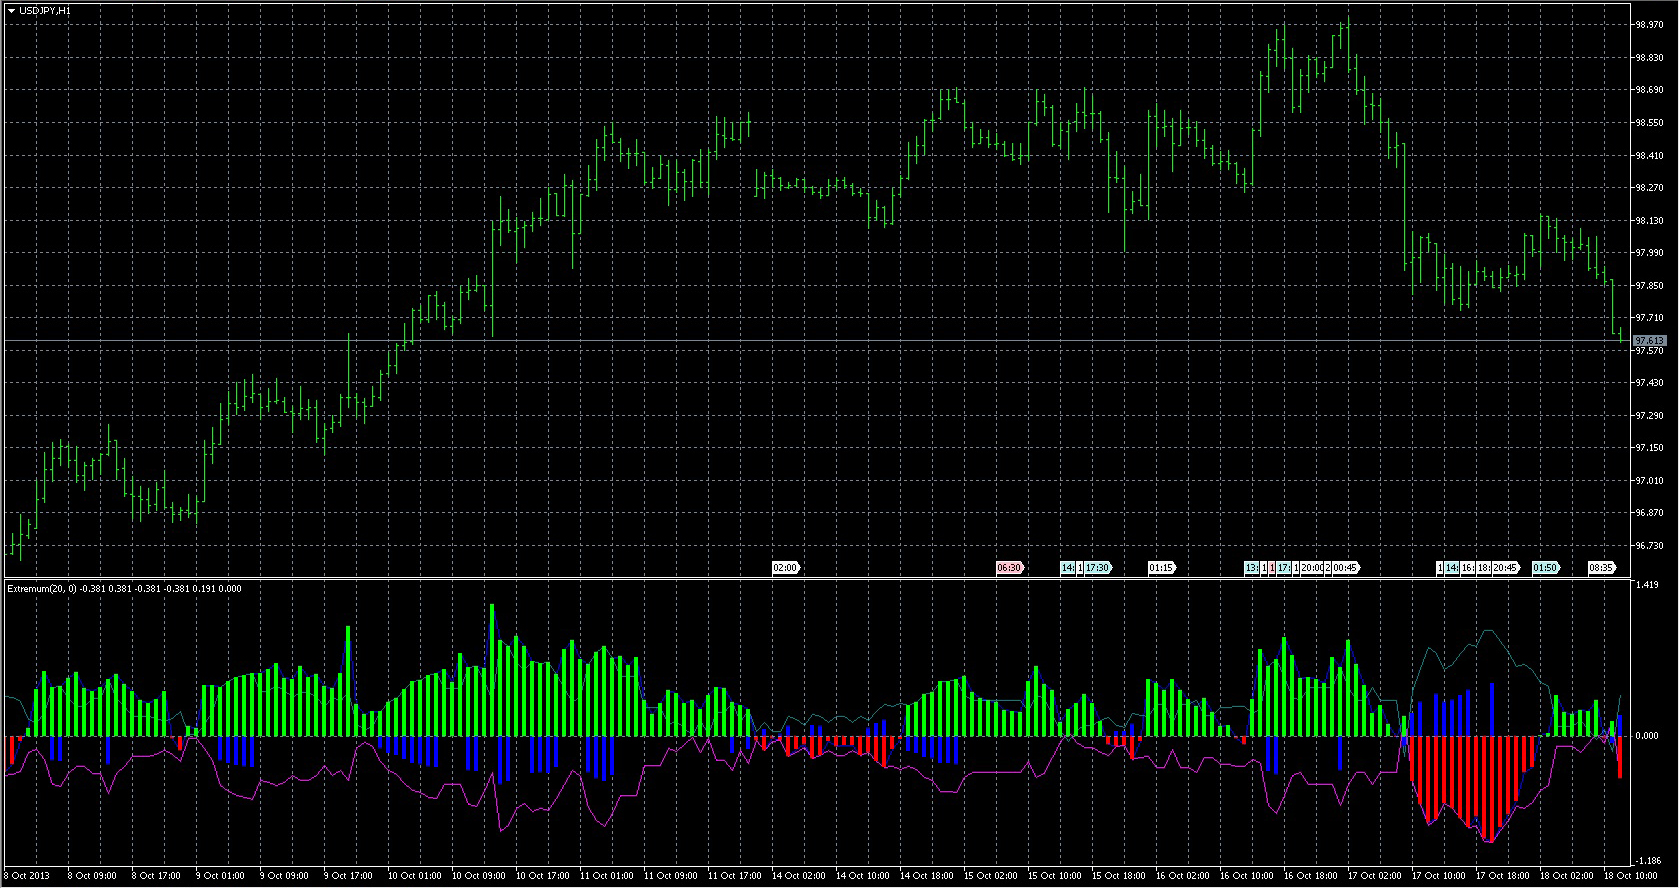This screenshot has width=1680, height=888.
Task: Select the 20:45 event marker
Action: [1506, 568]
